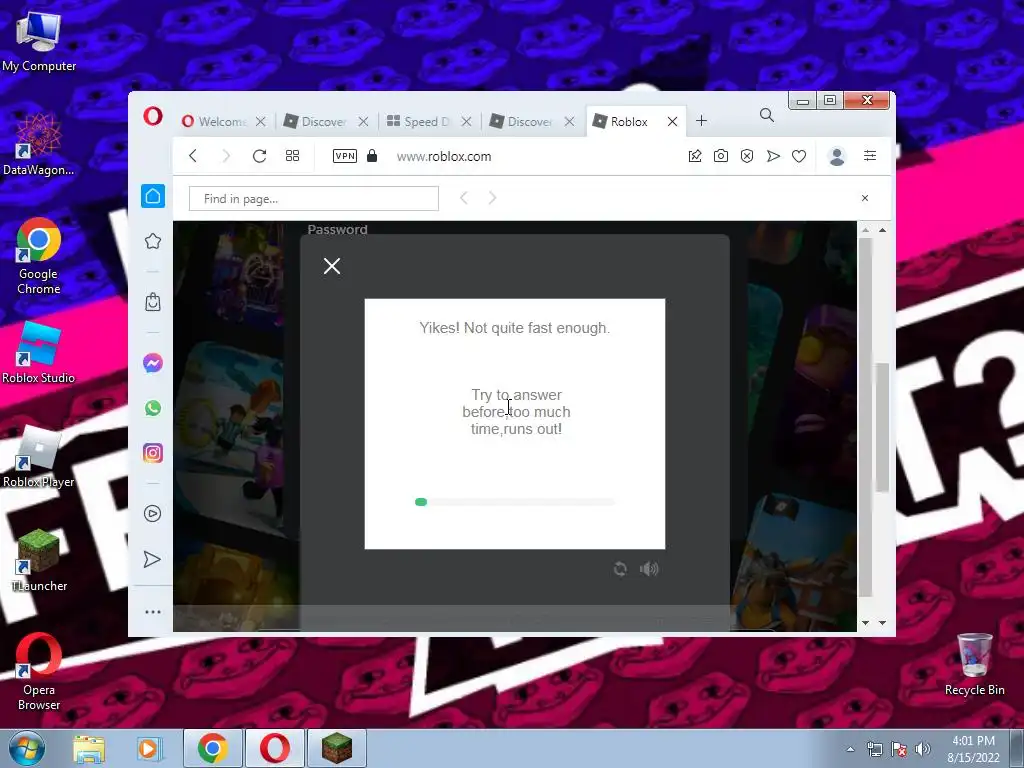Click the Minecraft block taskbar icon
Viewport: 1024px width, 768px height.
337,748
